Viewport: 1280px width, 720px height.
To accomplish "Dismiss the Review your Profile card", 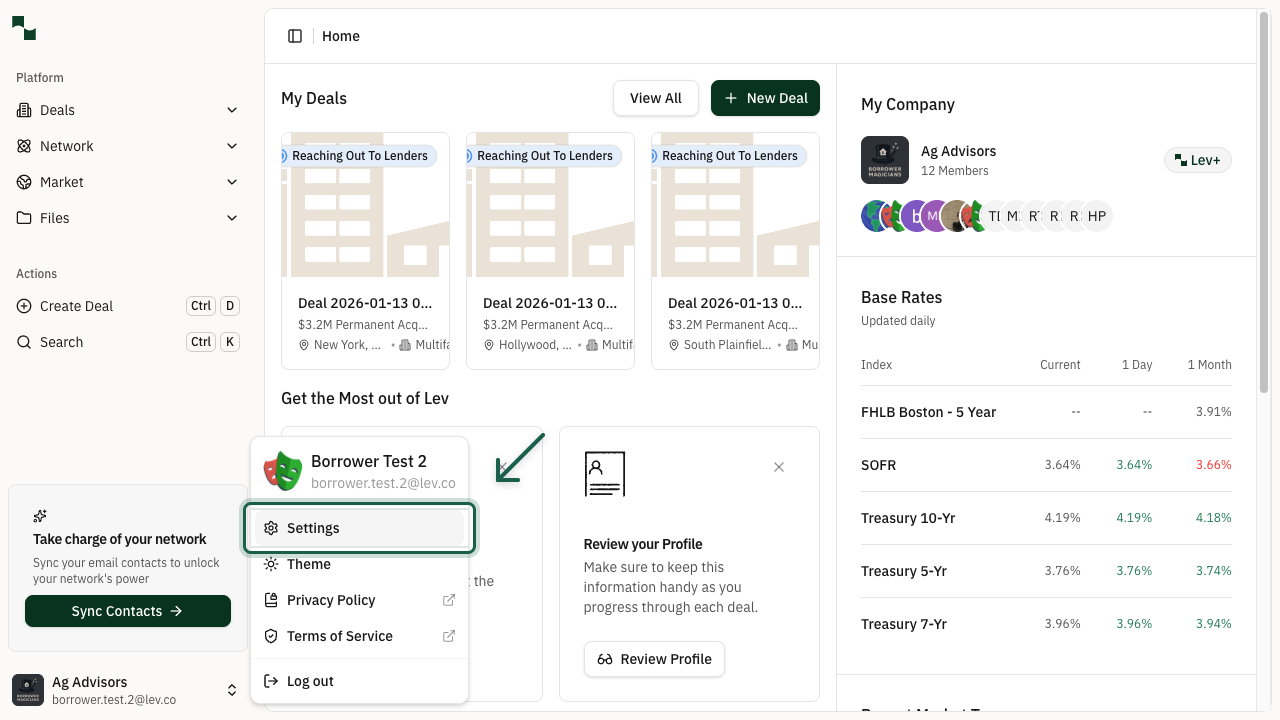I will (779, 467).
